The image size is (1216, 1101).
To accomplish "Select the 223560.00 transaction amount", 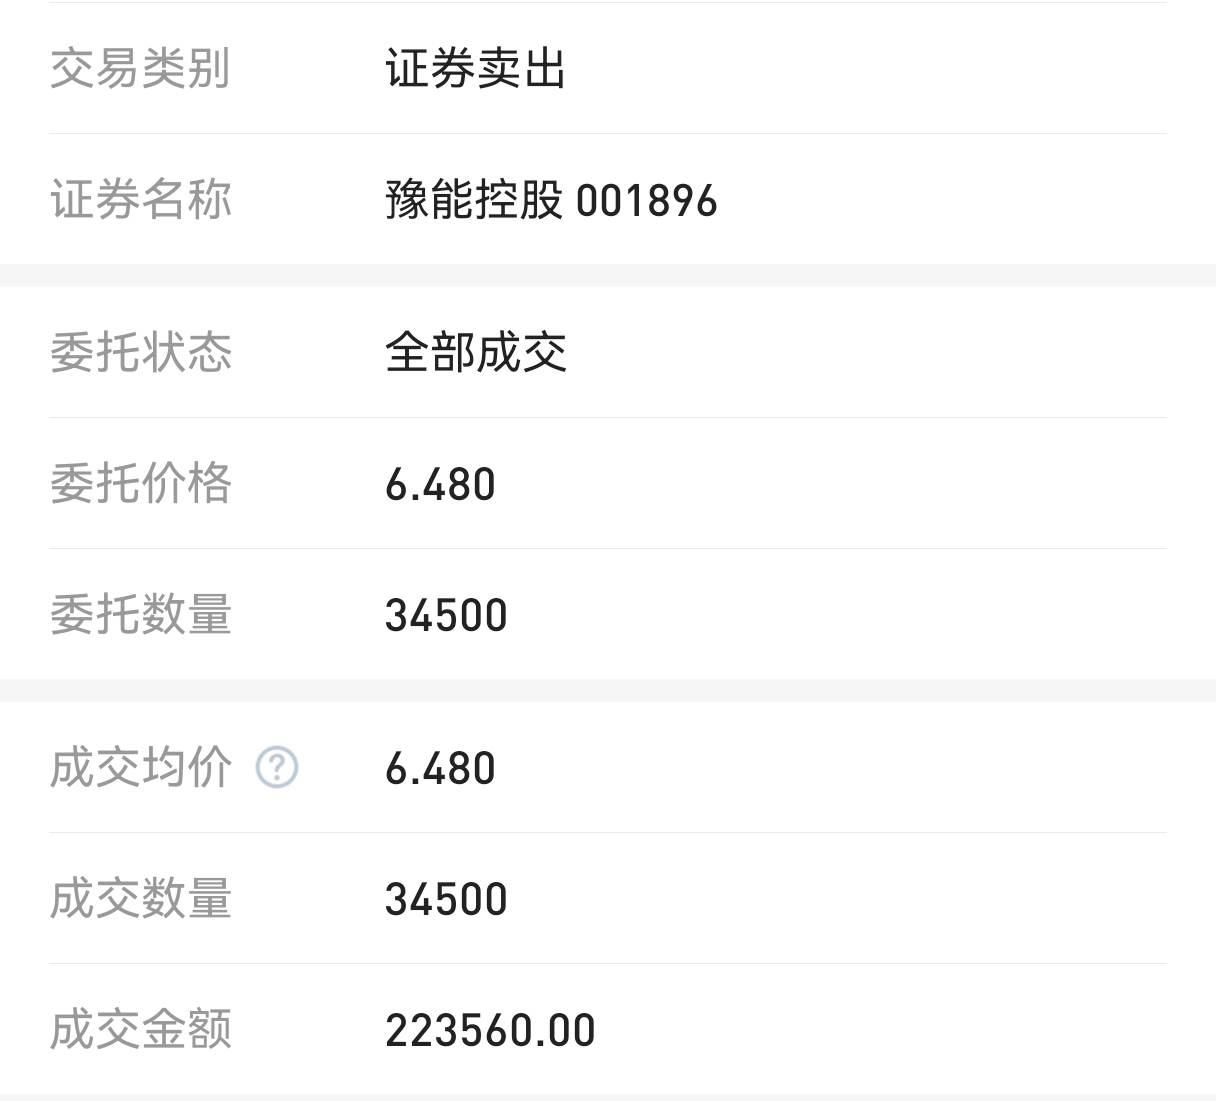I will (x=490, y=1031).
